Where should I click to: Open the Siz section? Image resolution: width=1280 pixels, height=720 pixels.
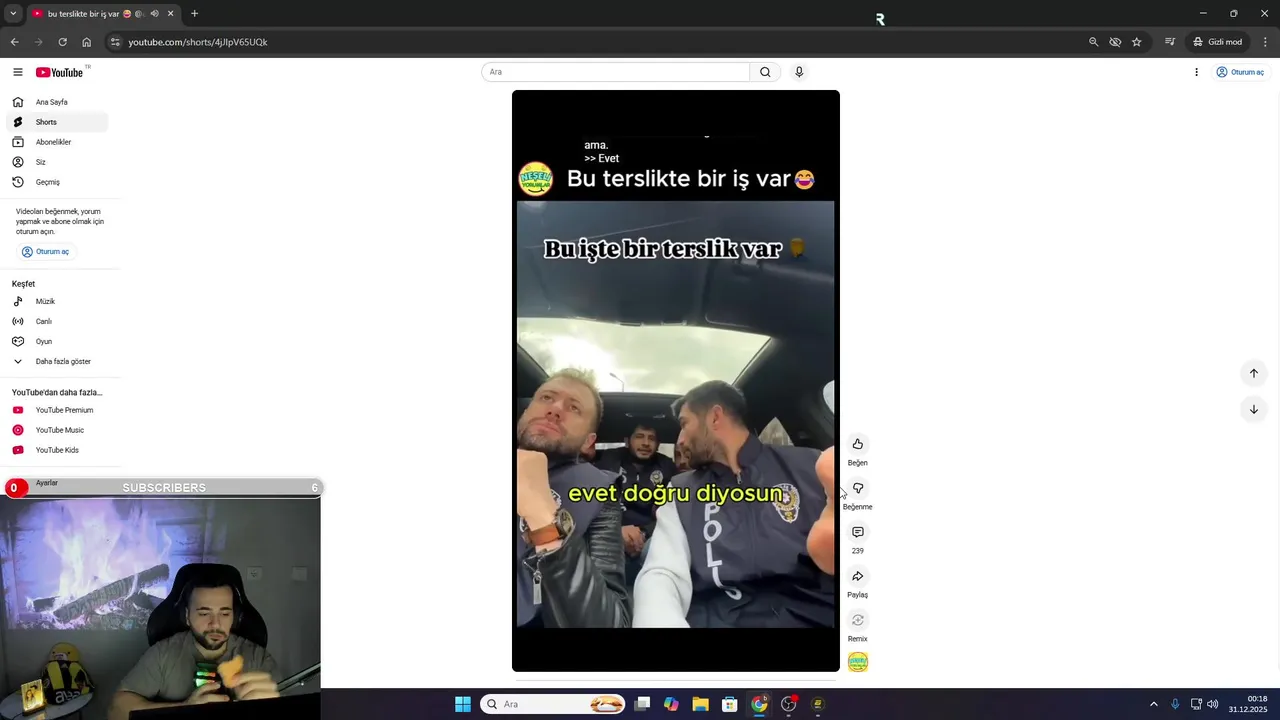(x=57, y=162)
